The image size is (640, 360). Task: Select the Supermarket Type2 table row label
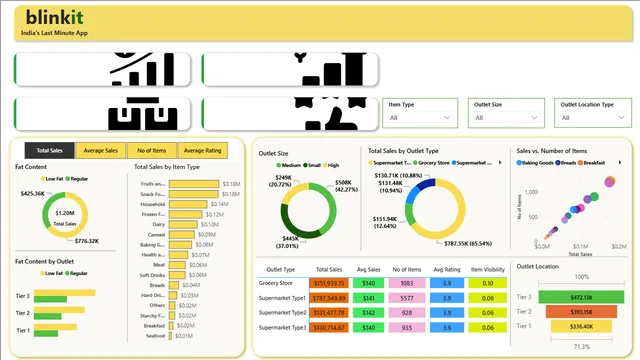(x=282, y=313)
